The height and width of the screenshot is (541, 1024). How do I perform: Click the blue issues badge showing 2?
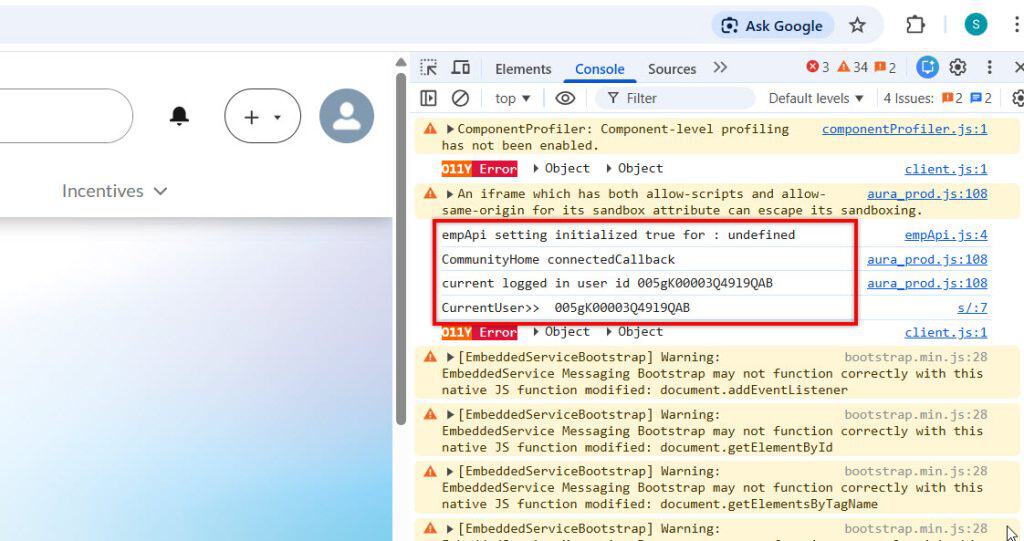tap(981, 98)
